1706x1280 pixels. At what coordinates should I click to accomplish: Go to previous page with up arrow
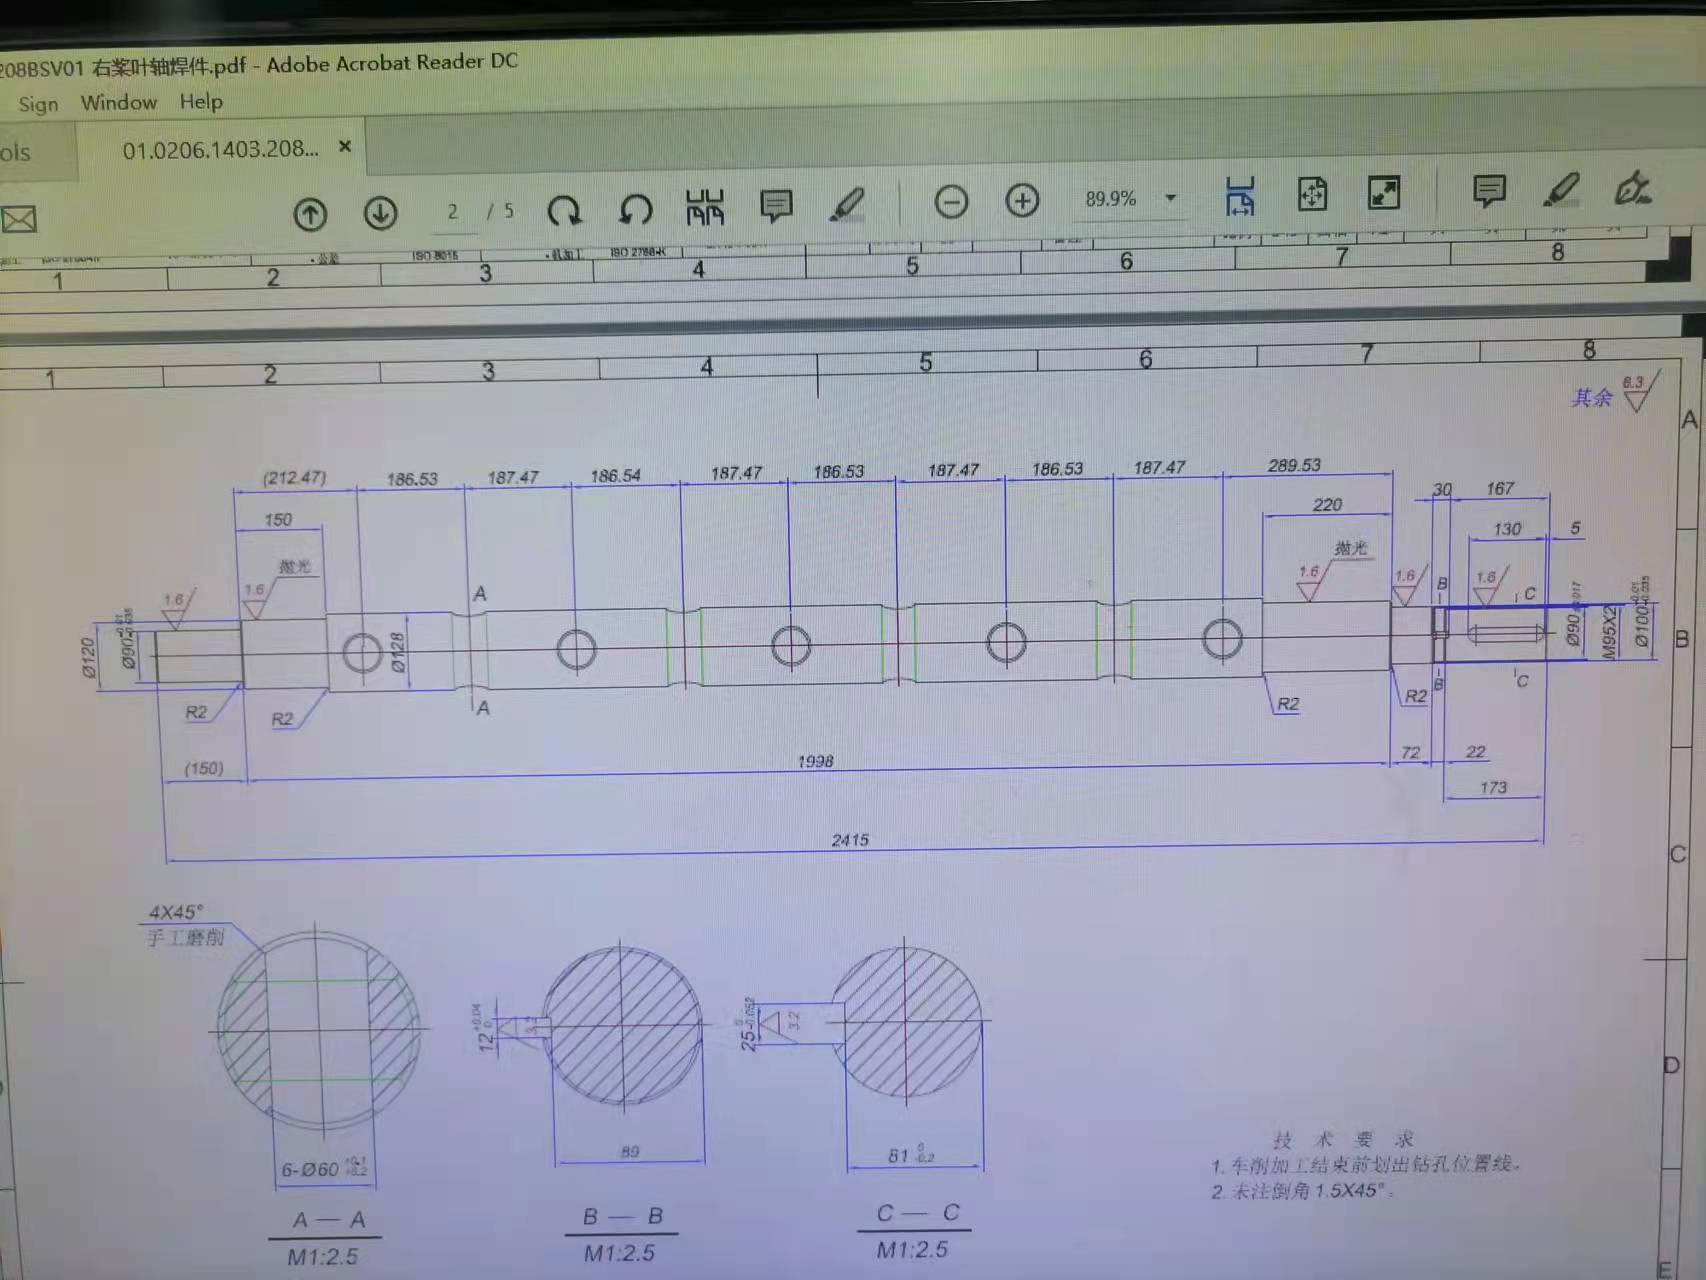point(310,214)
